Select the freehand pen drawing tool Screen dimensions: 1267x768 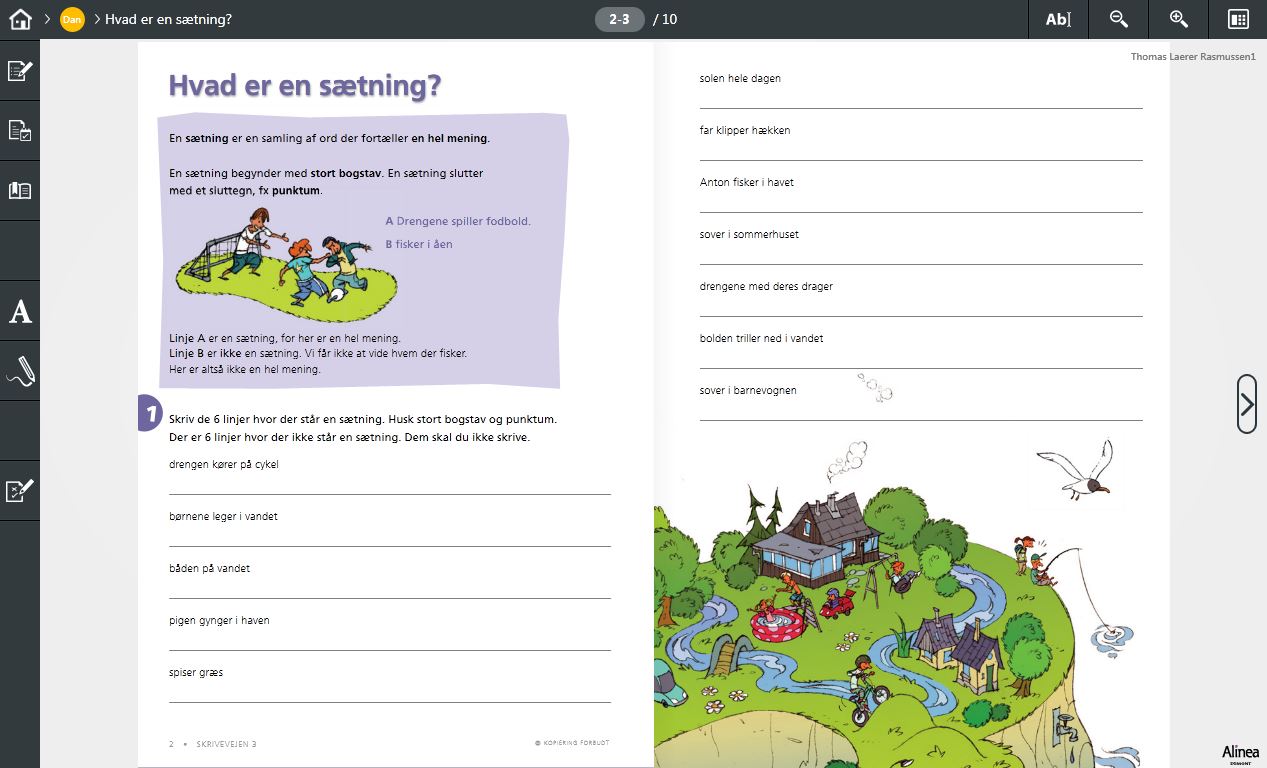click(x=20, y=371)
